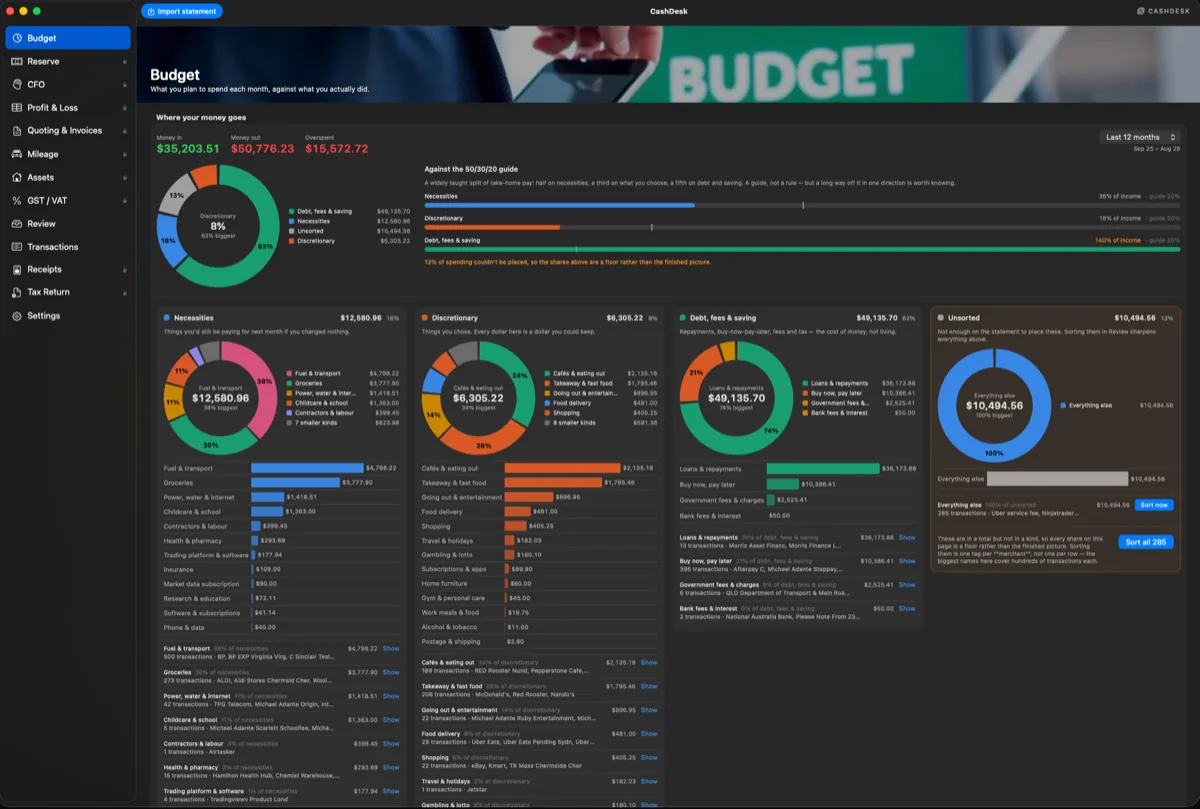Open GST / VAT via its percent icon

pos(17,200)
